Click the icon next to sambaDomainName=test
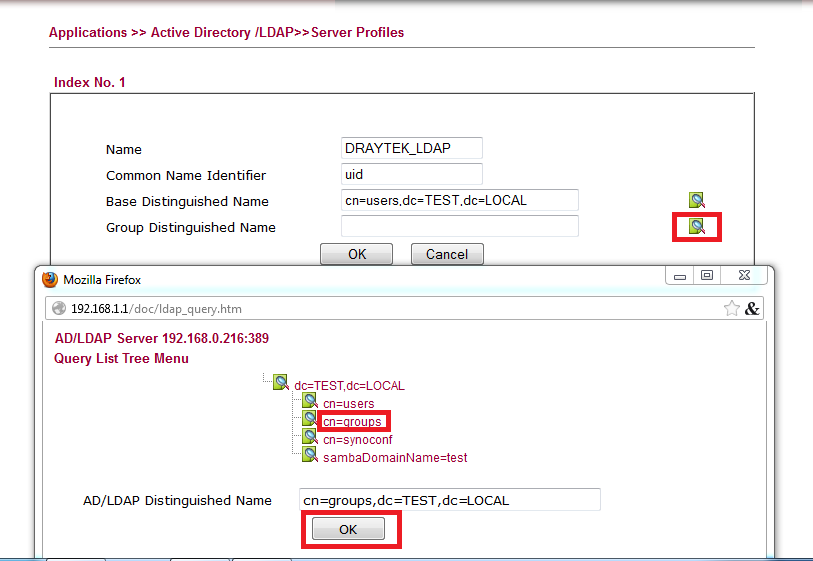Screen dimensions: 813x561 (310, 456)
